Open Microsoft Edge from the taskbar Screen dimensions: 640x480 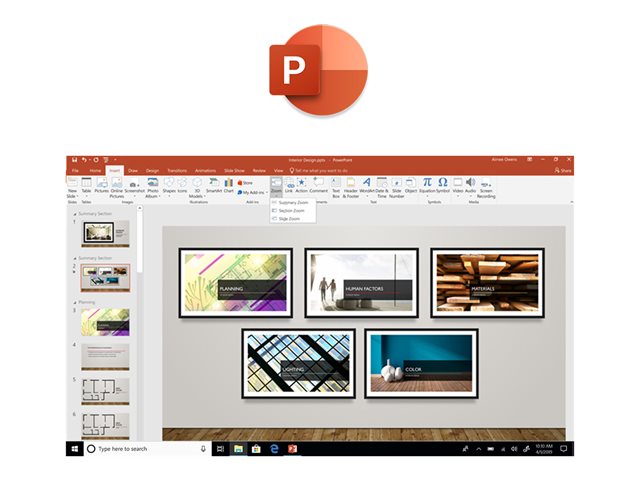274,449
